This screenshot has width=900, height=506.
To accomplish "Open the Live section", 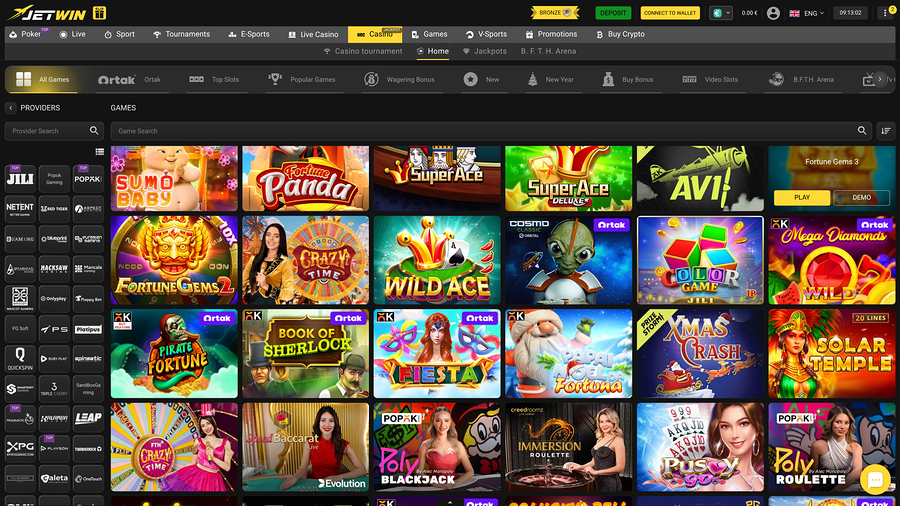I will [x=72, y=34].
